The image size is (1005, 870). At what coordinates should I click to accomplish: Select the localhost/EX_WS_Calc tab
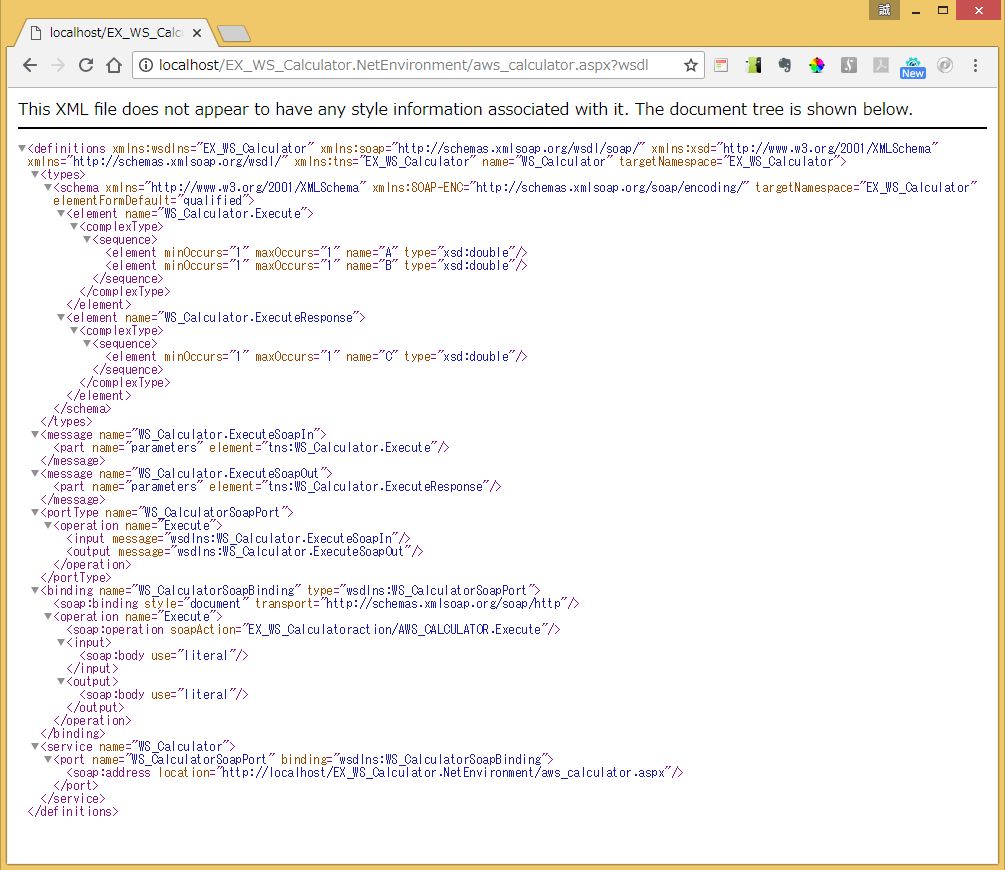(115, 33)
